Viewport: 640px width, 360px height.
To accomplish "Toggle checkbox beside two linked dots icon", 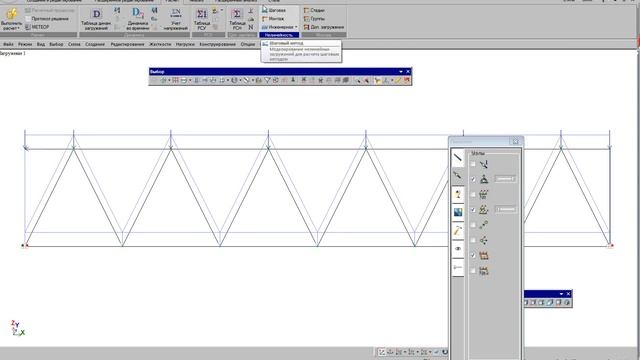I will click(473, 225).
